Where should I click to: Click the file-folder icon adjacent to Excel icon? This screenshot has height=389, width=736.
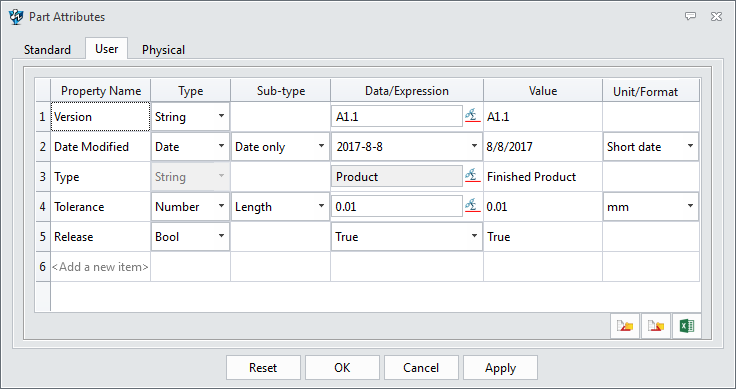[656, 326]
